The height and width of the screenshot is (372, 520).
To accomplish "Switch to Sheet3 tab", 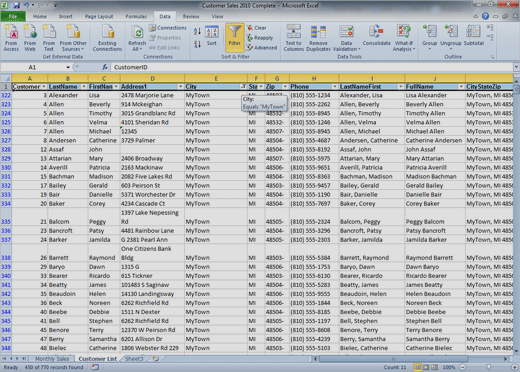I will coord(134,359).
